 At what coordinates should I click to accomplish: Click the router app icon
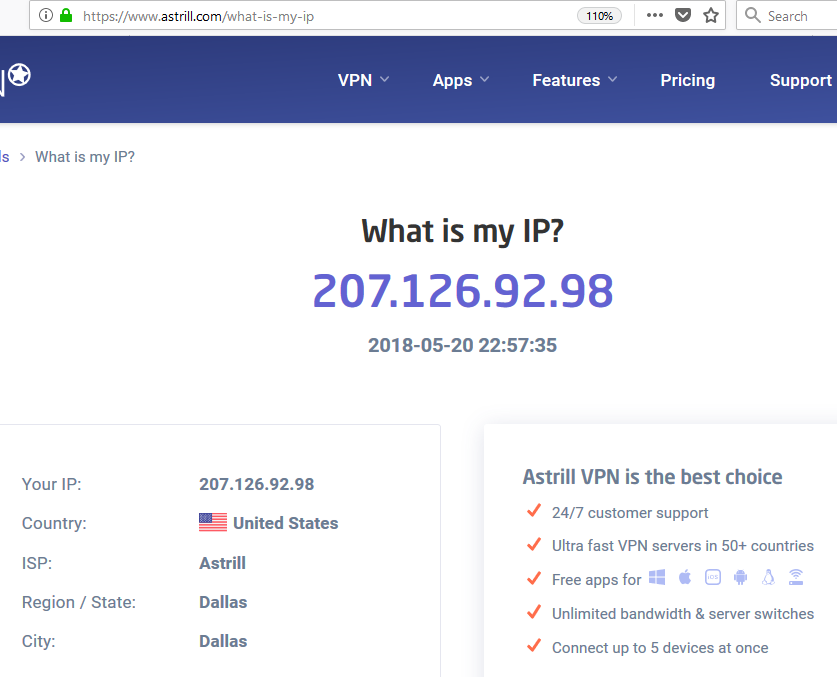(x=796, y=577)
